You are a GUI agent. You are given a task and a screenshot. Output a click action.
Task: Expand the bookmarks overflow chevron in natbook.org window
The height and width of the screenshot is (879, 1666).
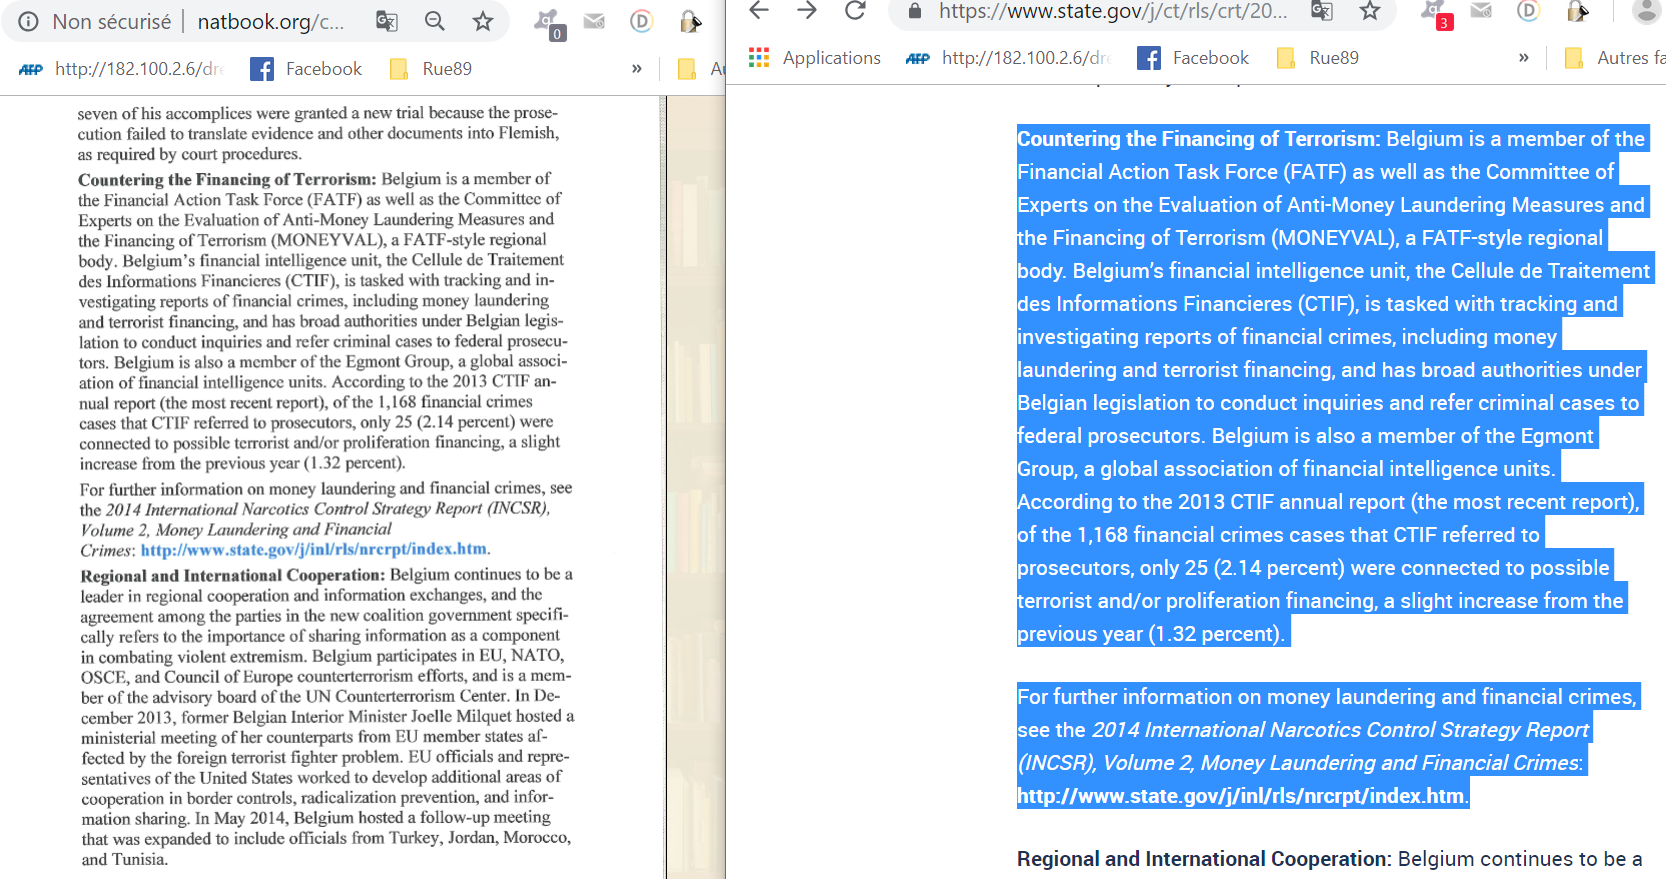637,69
